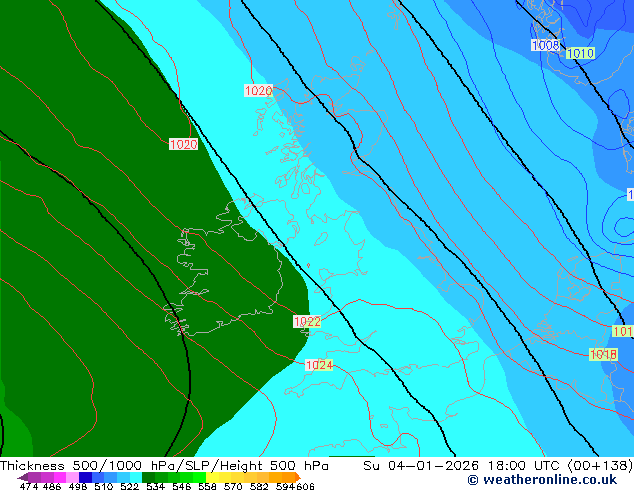Screen dimensions: 634x490
Task: Pick the bright cyan legend swatch
Action: pos(136,477)
